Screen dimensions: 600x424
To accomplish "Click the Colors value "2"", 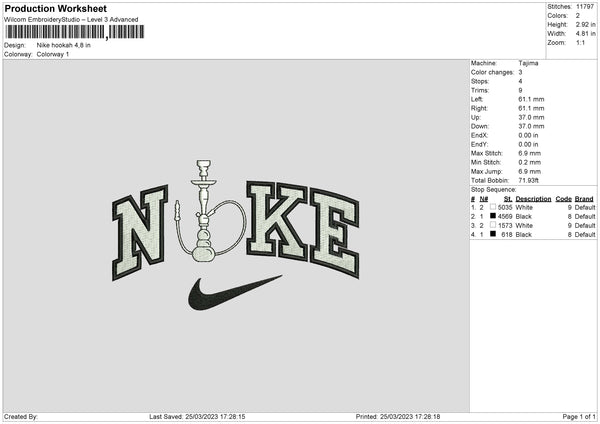I will pos(578,16).
